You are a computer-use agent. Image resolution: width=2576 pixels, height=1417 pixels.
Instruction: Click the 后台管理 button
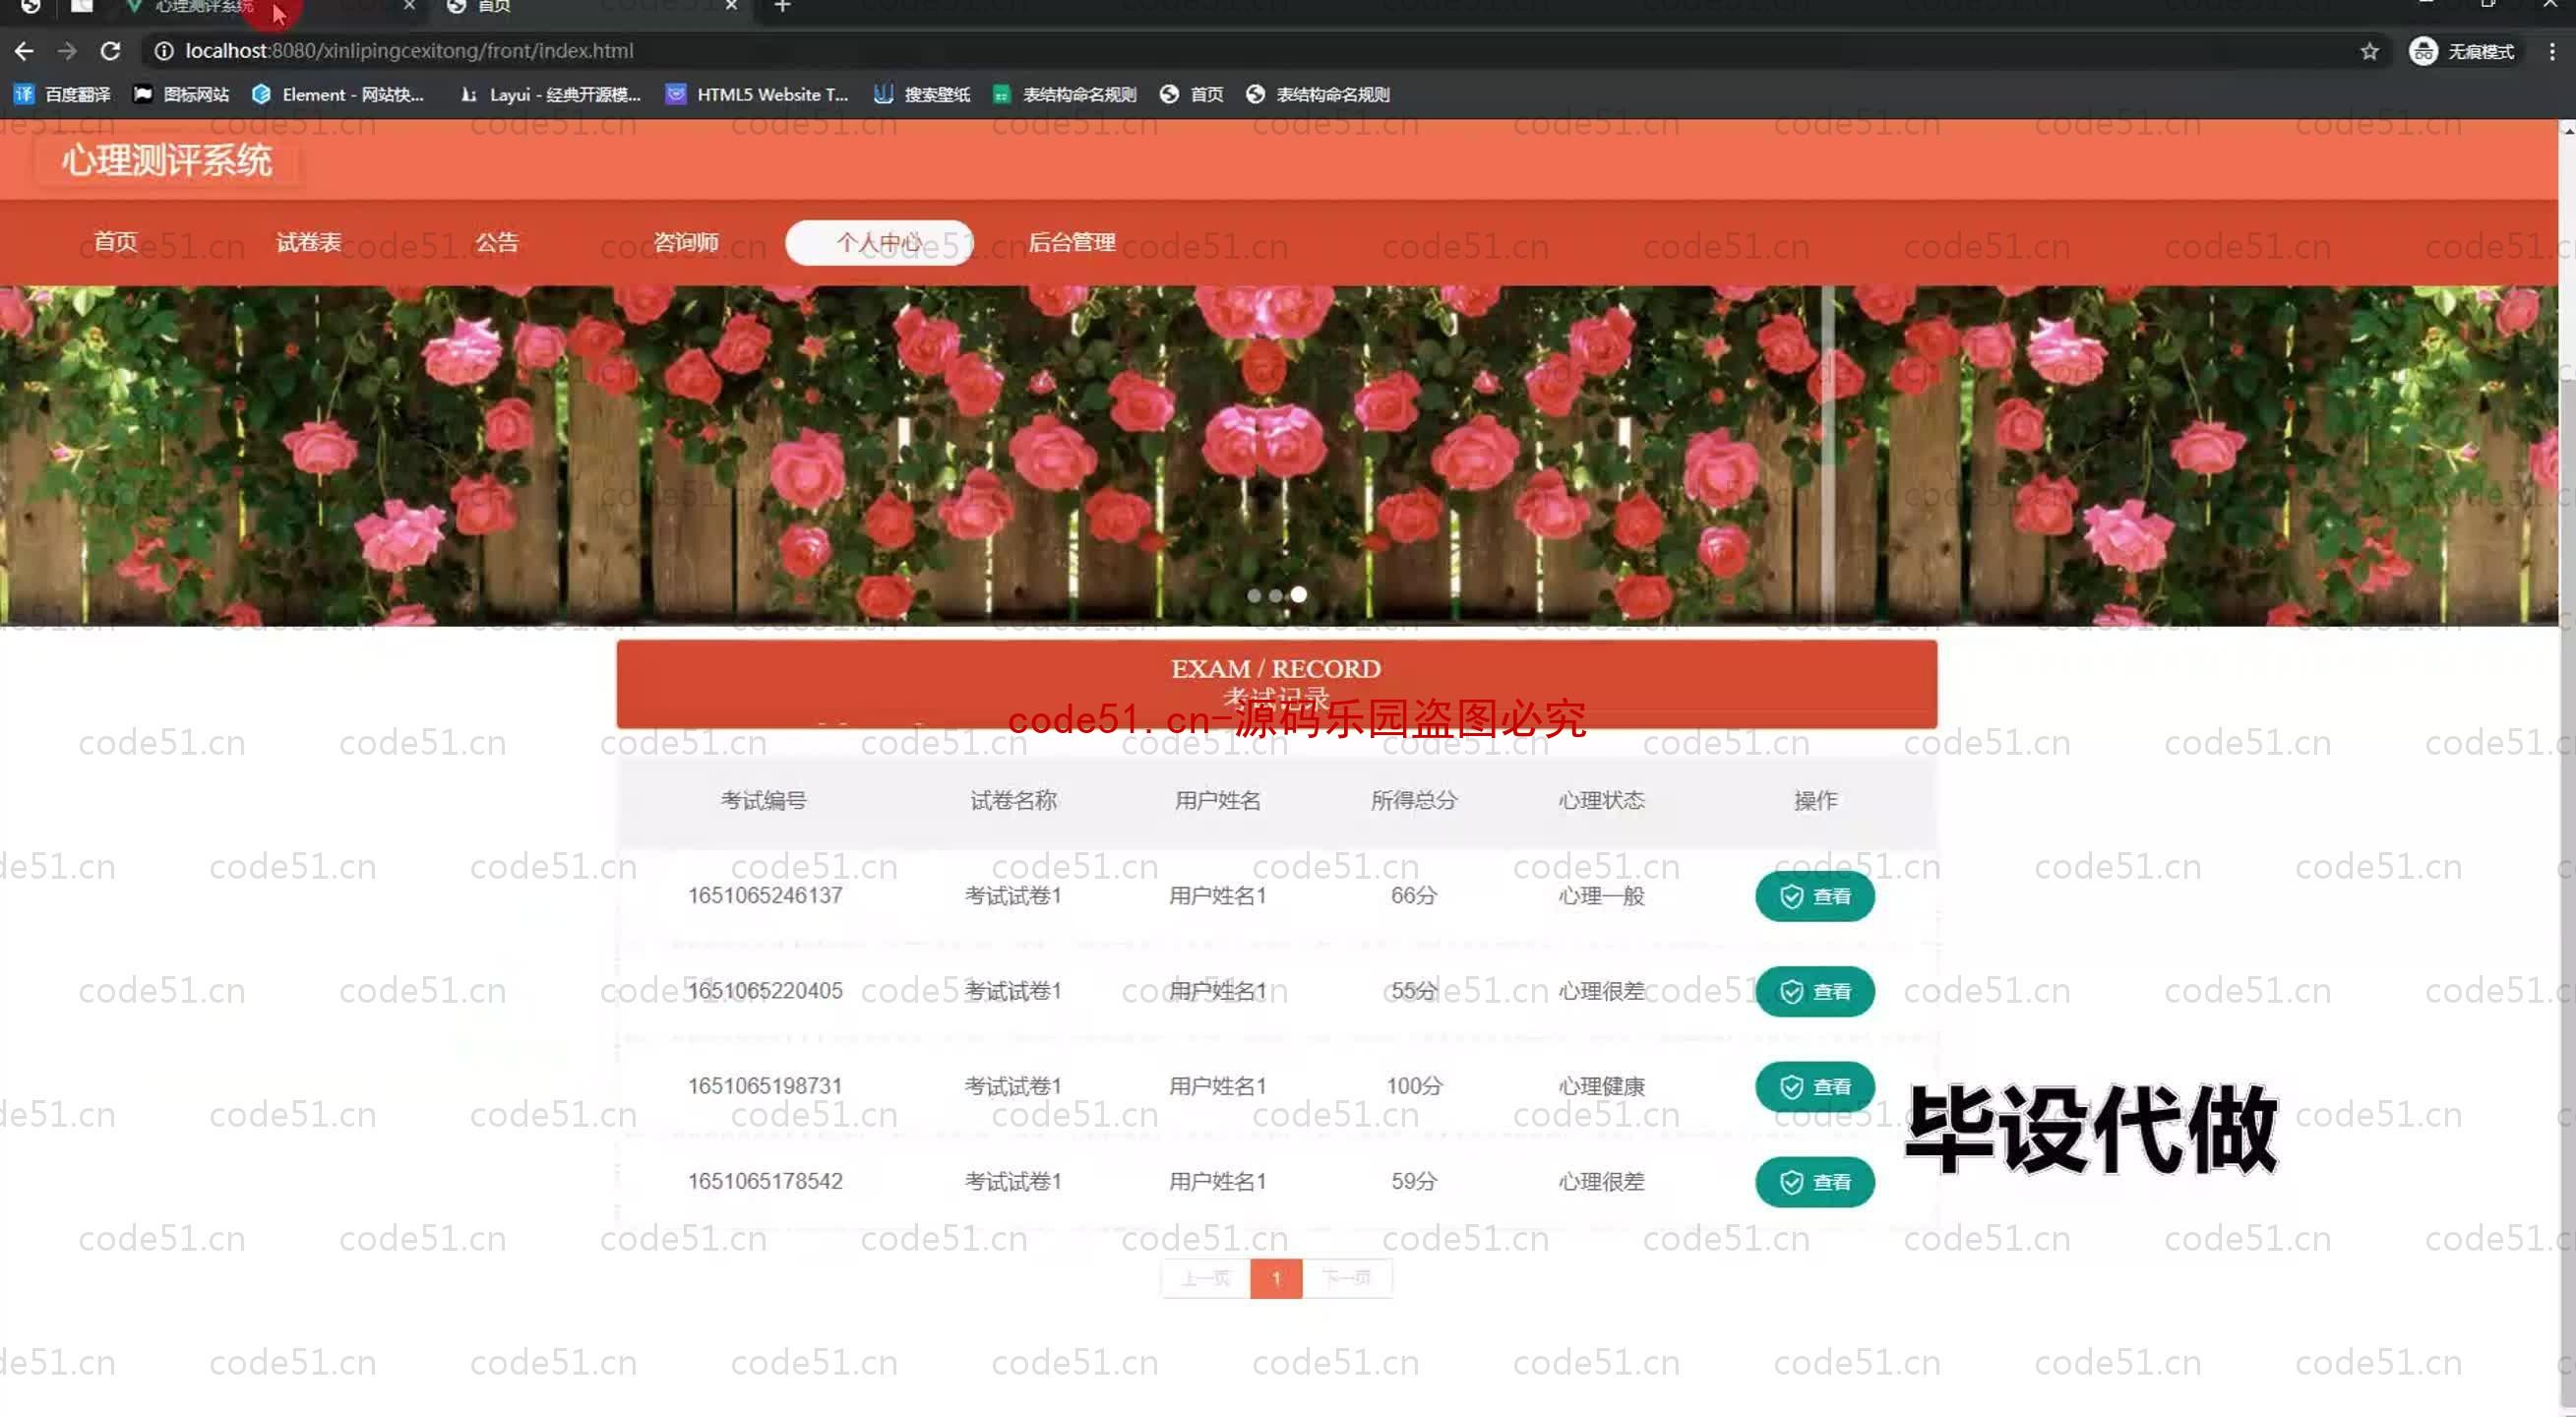[1073, 241]
